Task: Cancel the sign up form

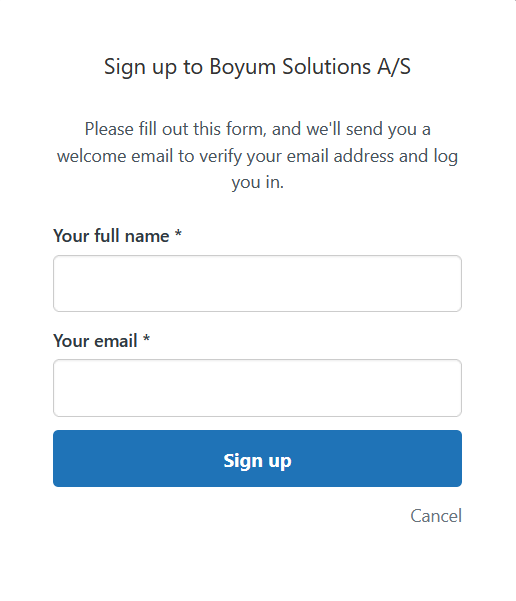Action: (436, 516)
